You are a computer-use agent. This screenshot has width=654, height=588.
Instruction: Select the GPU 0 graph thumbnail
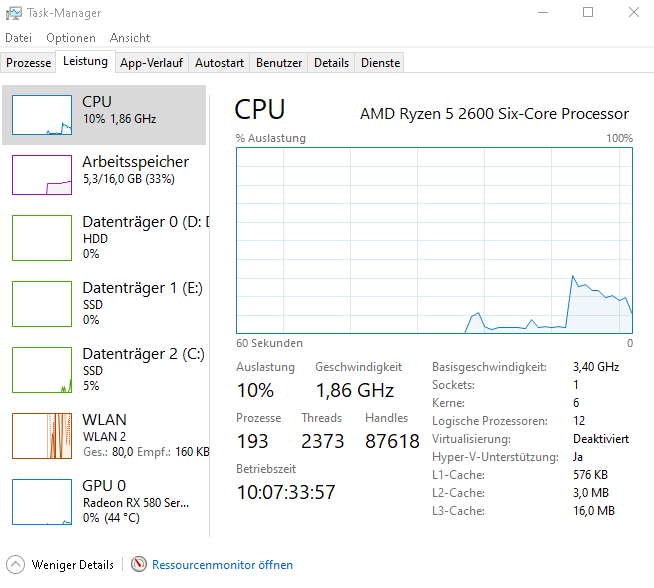[x=42, y=501]
